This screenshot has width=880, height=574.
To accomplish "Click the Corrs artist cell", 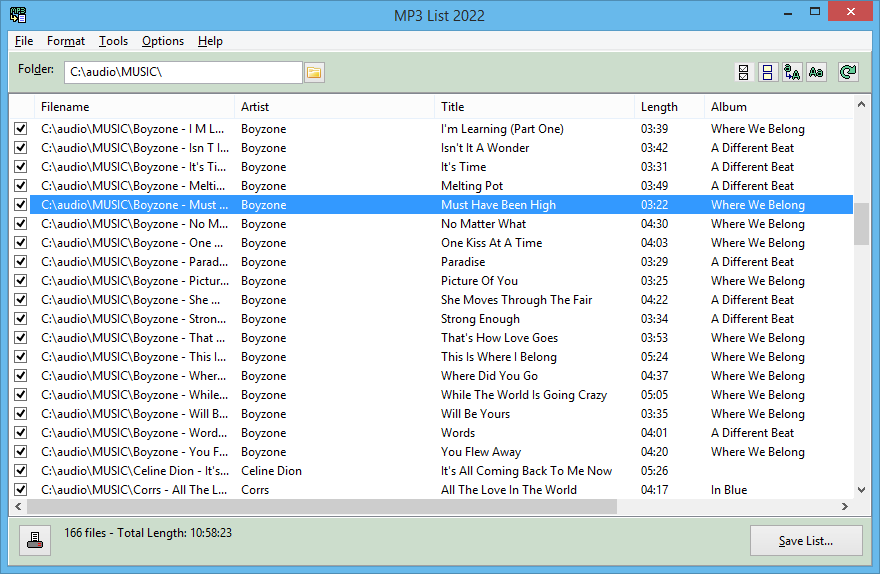I will (x=255, y=490).
